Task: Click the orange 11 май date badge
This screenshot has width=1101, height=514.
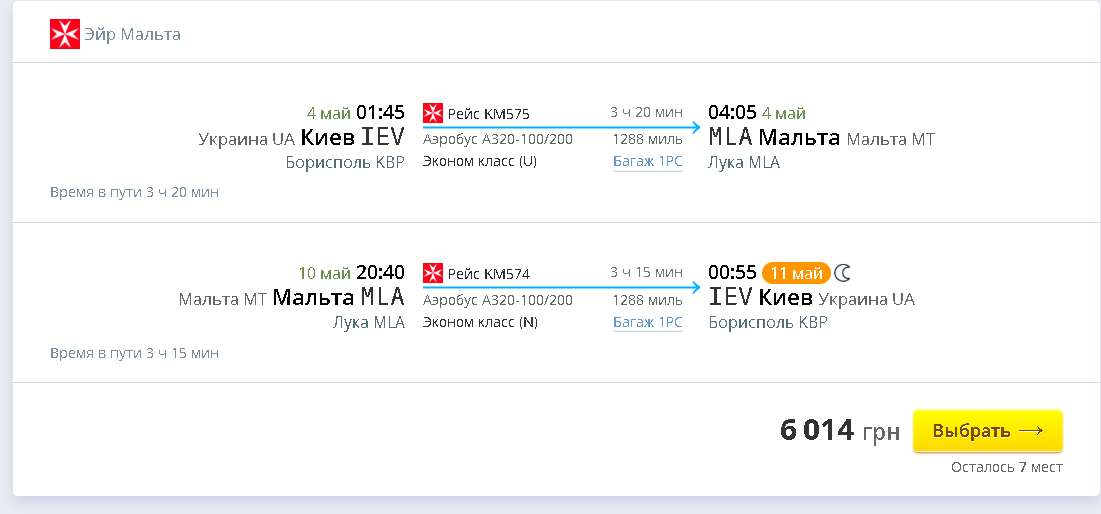Action: click(x=796, y=272)
